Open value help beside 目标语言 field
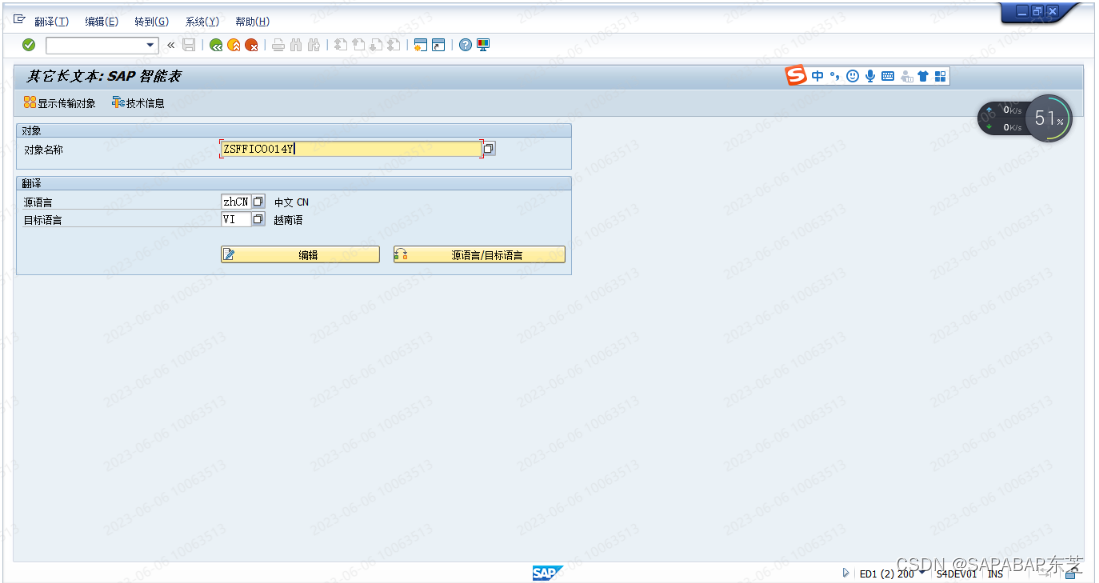 [x=259, y=219]
